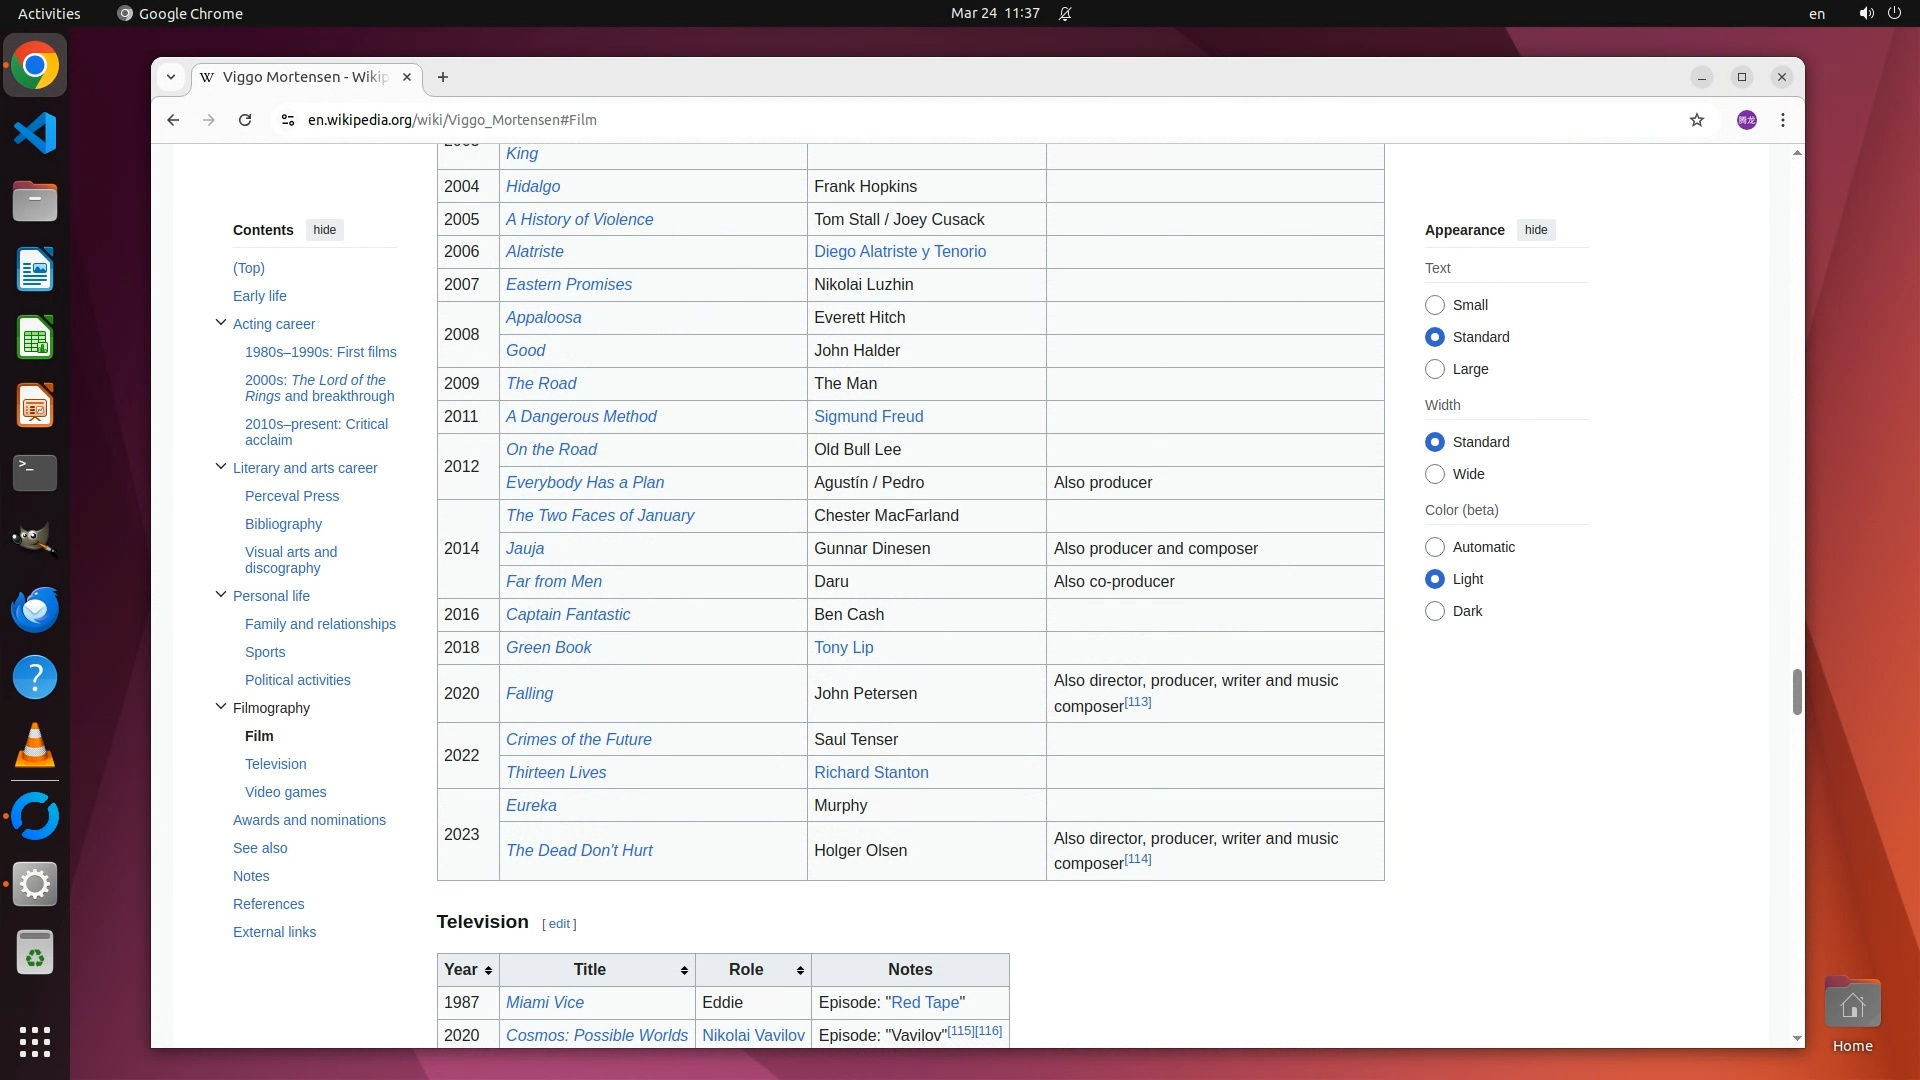Go back with the browser back arrow
Viewport: 1920px width, 1080px height.
[x=173, y=120]
